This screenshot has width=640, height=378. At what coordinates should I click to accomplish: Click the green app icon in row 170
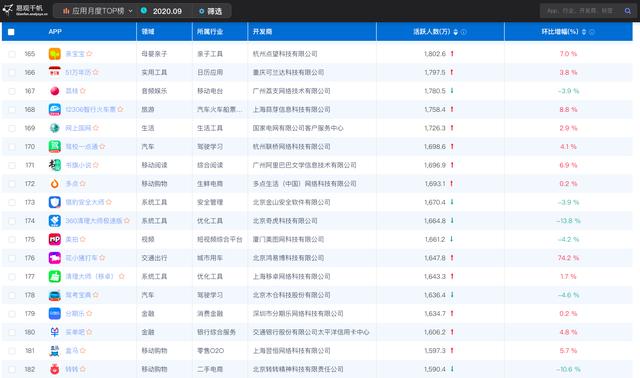click(55, 147)
